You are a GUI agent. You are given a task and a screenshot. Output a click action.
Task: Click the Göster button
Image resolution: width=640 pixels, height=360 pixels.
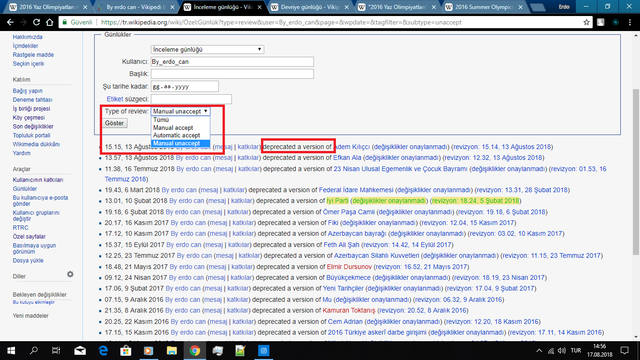(x=114, y=123)
